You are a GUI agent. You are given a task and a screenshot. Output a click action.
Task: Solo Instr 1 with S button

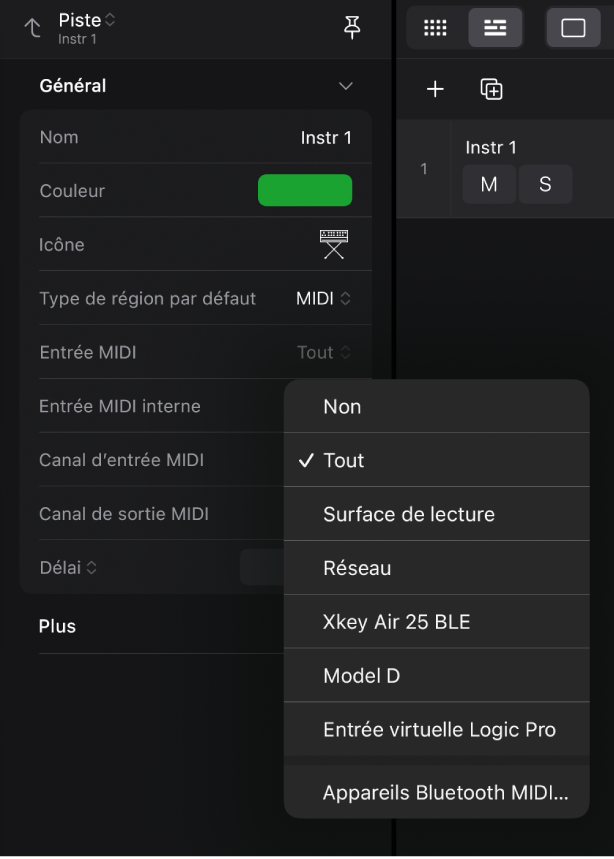coord(545,184)
